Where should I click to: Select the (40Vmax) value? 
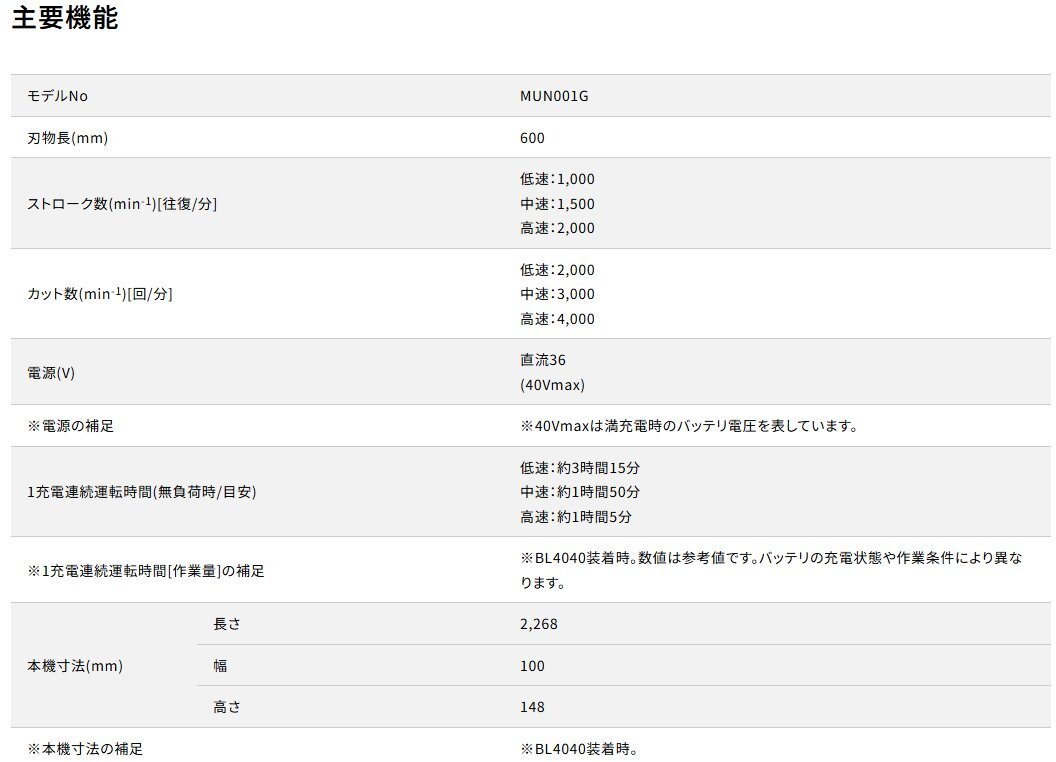tap(552, 385)
